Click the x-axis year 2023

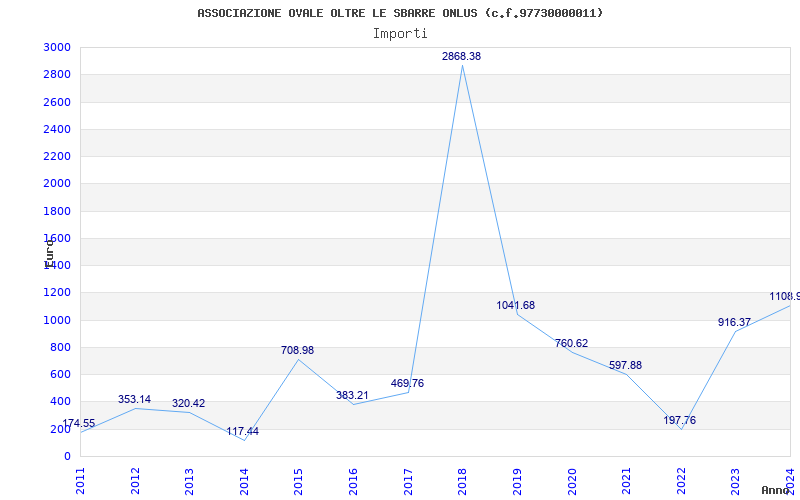click(735, 481)
